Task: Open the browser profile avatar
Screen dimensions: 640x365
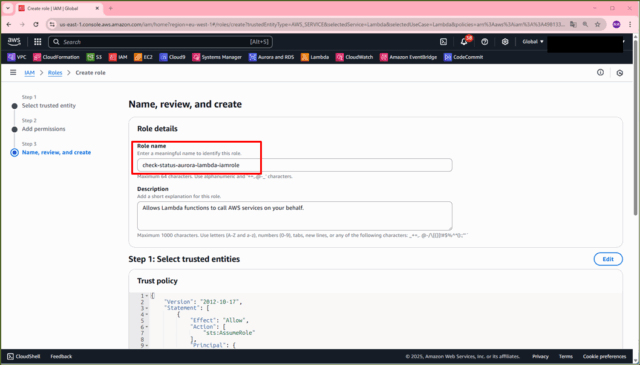Action: click(616, 24)
